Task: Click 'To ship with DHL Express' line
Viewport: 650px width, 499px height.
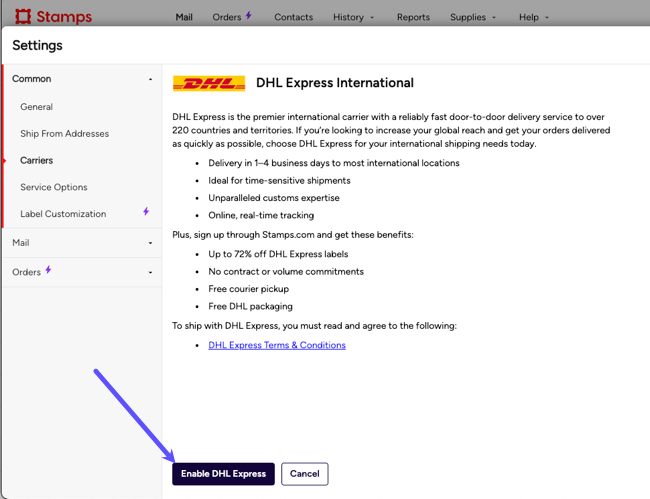Action: pyautogui.click(x=314, y=326)
